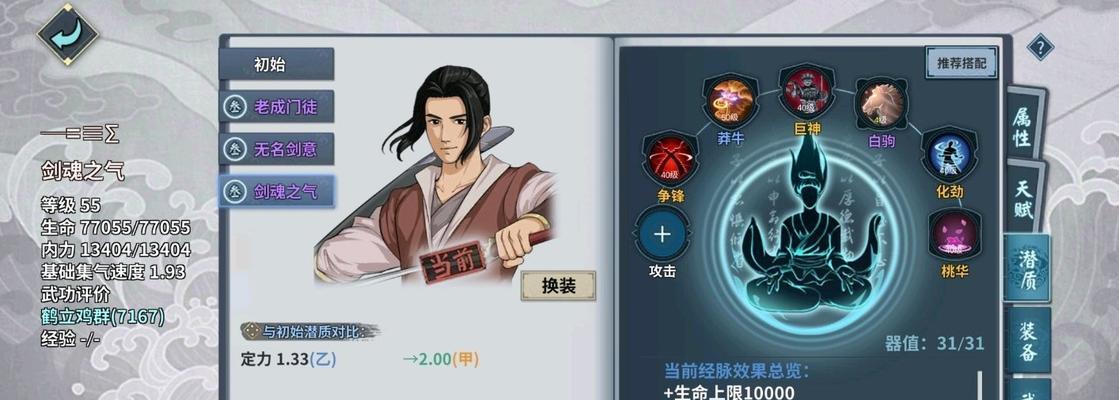This screenshot has width=1119, height=400.
Task: Click the 换装 outfit change button
Action: click(559, 286)
